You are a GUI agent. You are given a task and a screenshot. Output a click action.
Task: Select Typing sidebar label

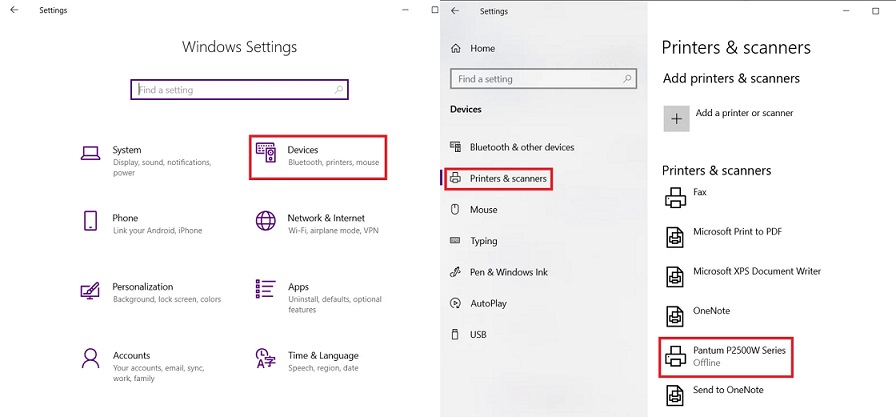click(x=484, y=241)
